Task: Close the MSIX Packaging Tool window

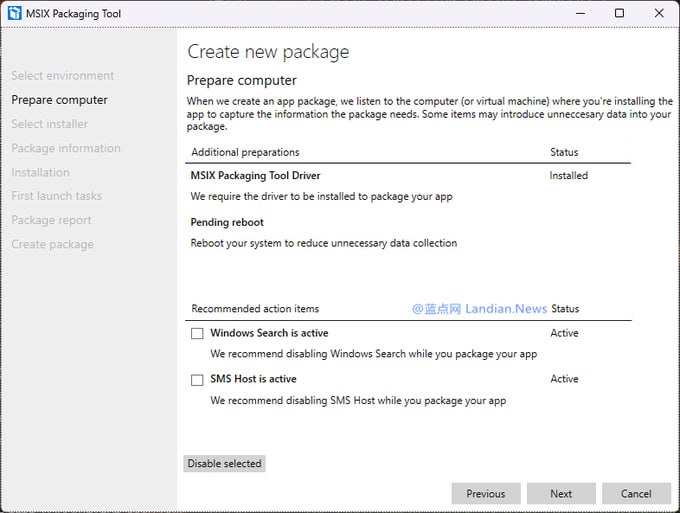Action: (x=658, y=13)
